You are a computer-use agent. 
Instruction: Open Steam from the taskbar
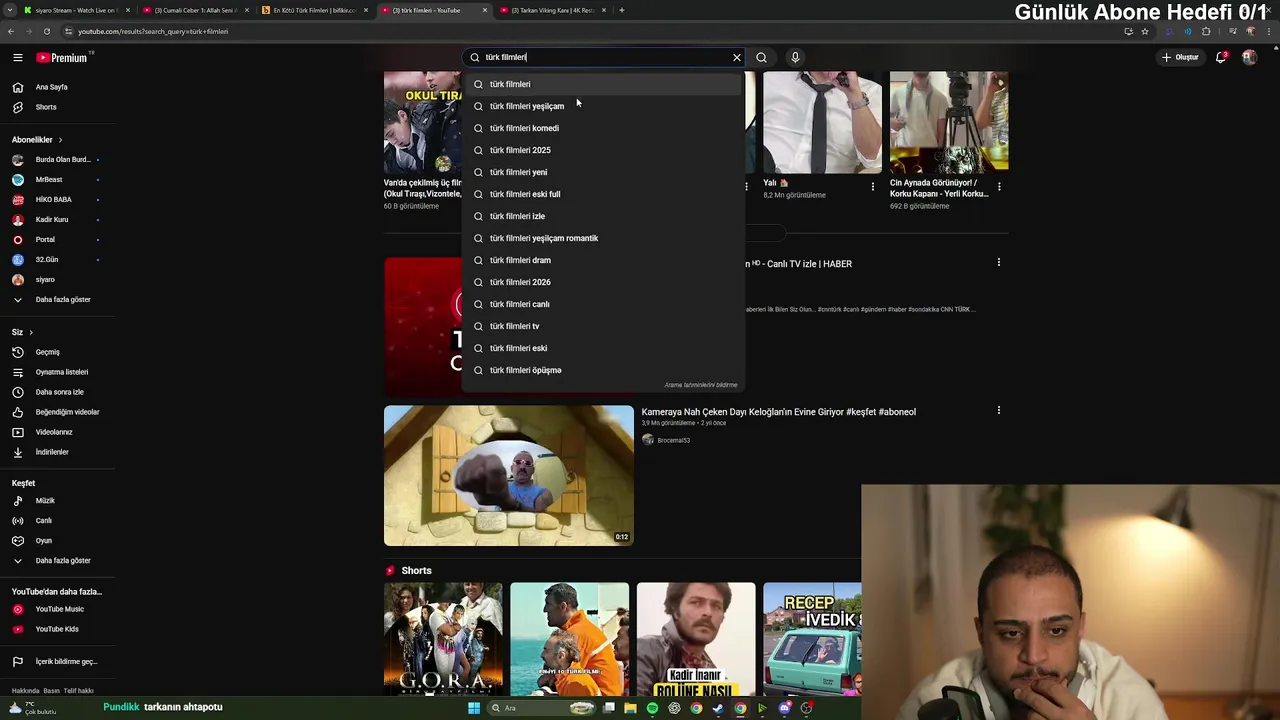(x=718, y=708)
